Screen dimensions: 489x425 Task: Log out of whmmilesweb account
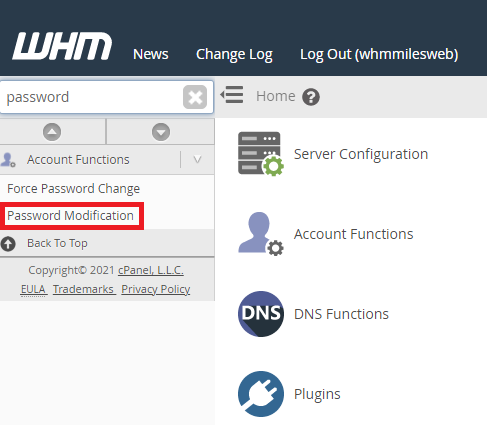pos(379,55)
